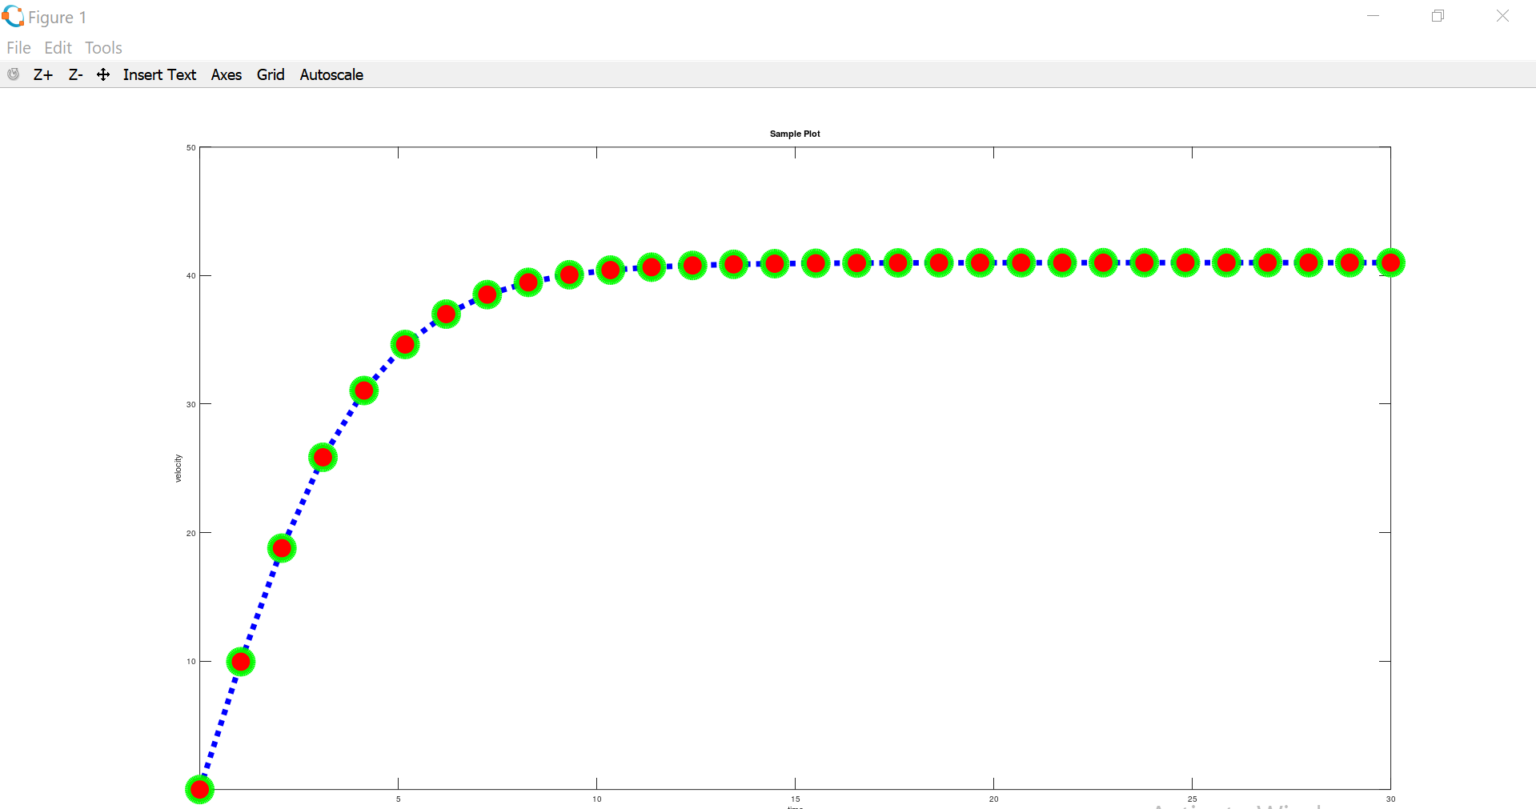
Task: Expand the Edit menu options
Action: (x=57, y=47)
